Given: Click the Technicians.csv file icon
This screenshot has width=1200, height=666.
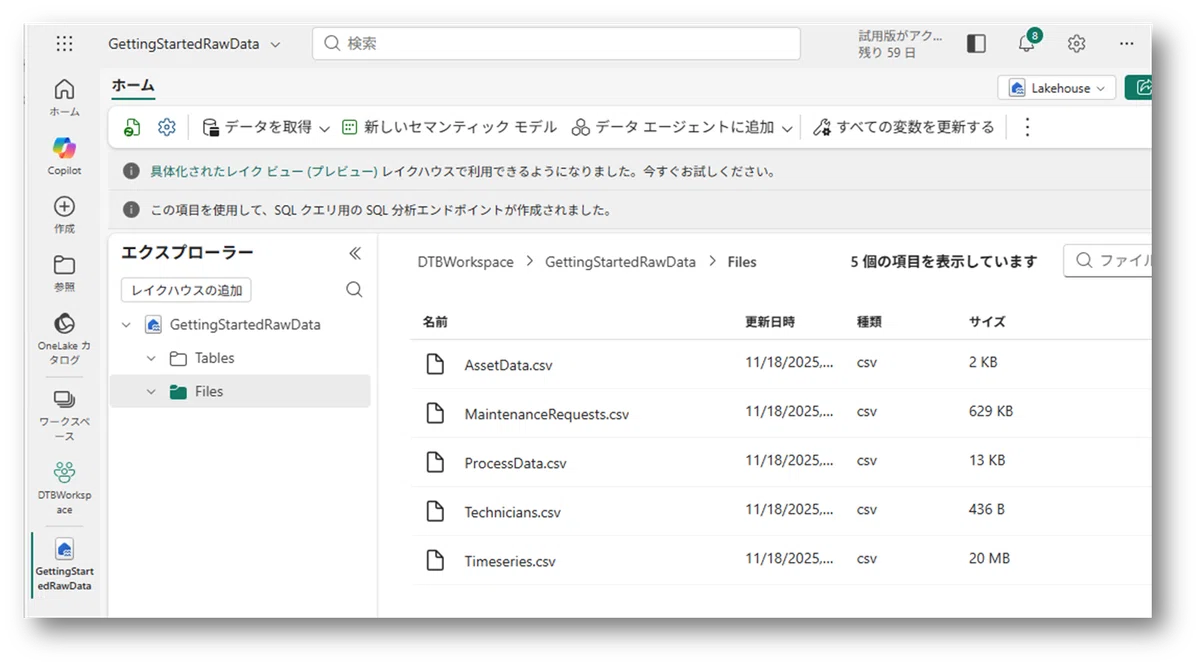Looking at the screenshot, I should point(435,511).
